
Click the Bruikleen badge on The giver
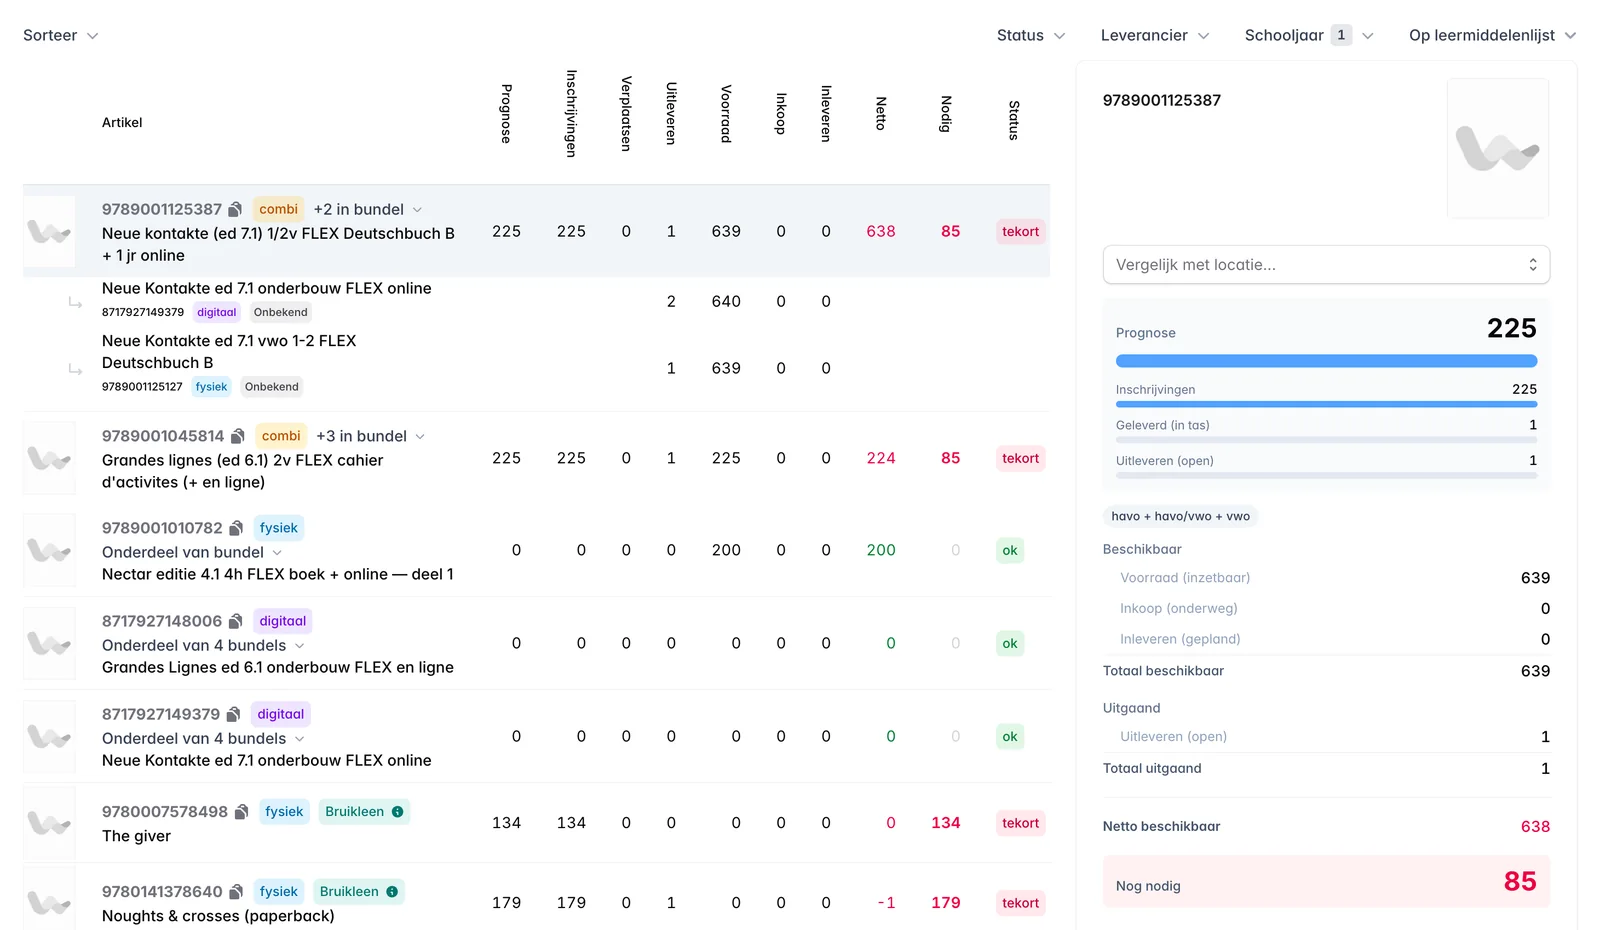point(364,812)
